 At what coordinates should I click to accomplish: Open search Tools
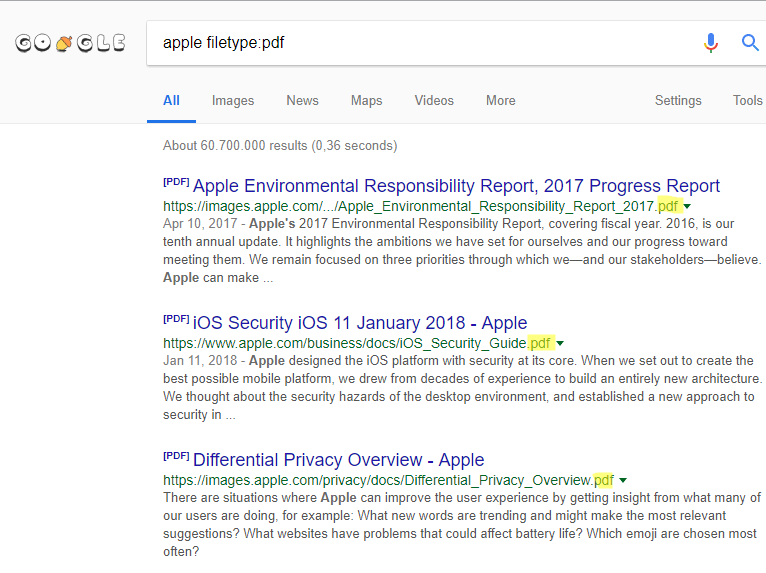tap(747, 101)
